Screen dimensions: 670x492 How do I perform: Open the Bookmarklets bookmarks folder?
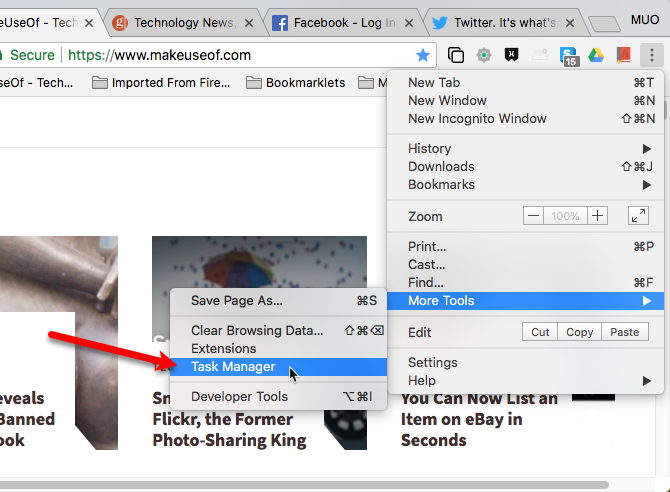tap(295, 82)
